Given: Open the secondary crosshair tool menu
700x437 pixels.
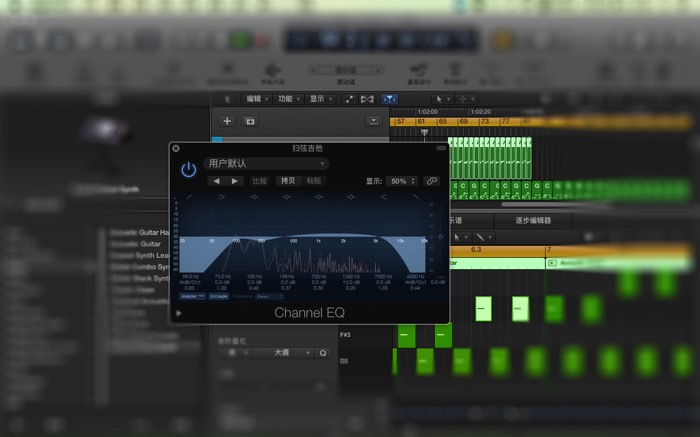Looking at the screenshot, I should coord(467,99).
